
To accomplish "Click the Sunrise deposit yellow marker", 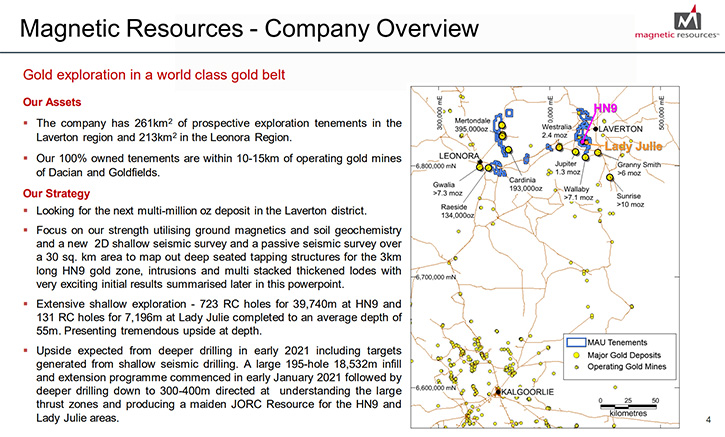I will (610, 178).
